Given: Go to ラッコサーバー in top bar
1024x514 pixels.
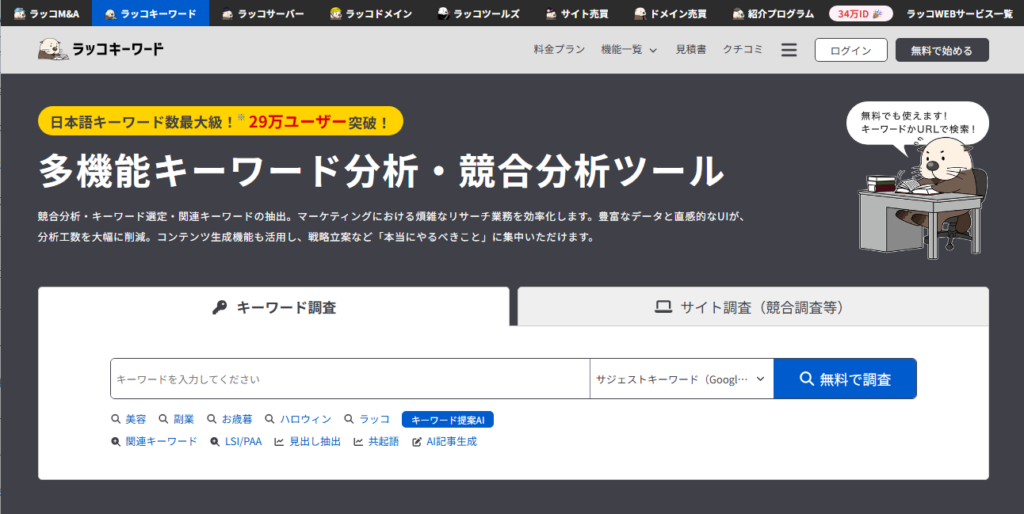Looking at the screenshot, I should click(x=263, y=13).
